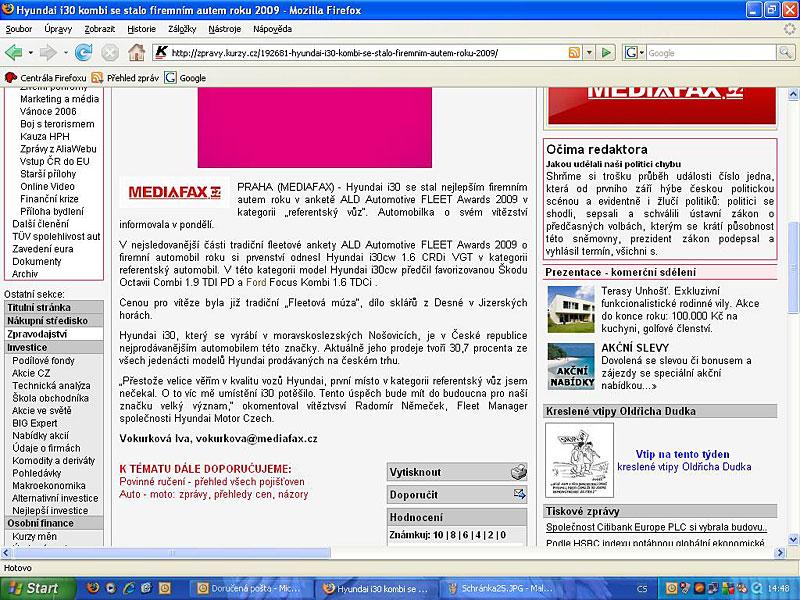Switch to the Schránka25.JPG taskbar window
800x600 pixels.
(x=502, y=588)
